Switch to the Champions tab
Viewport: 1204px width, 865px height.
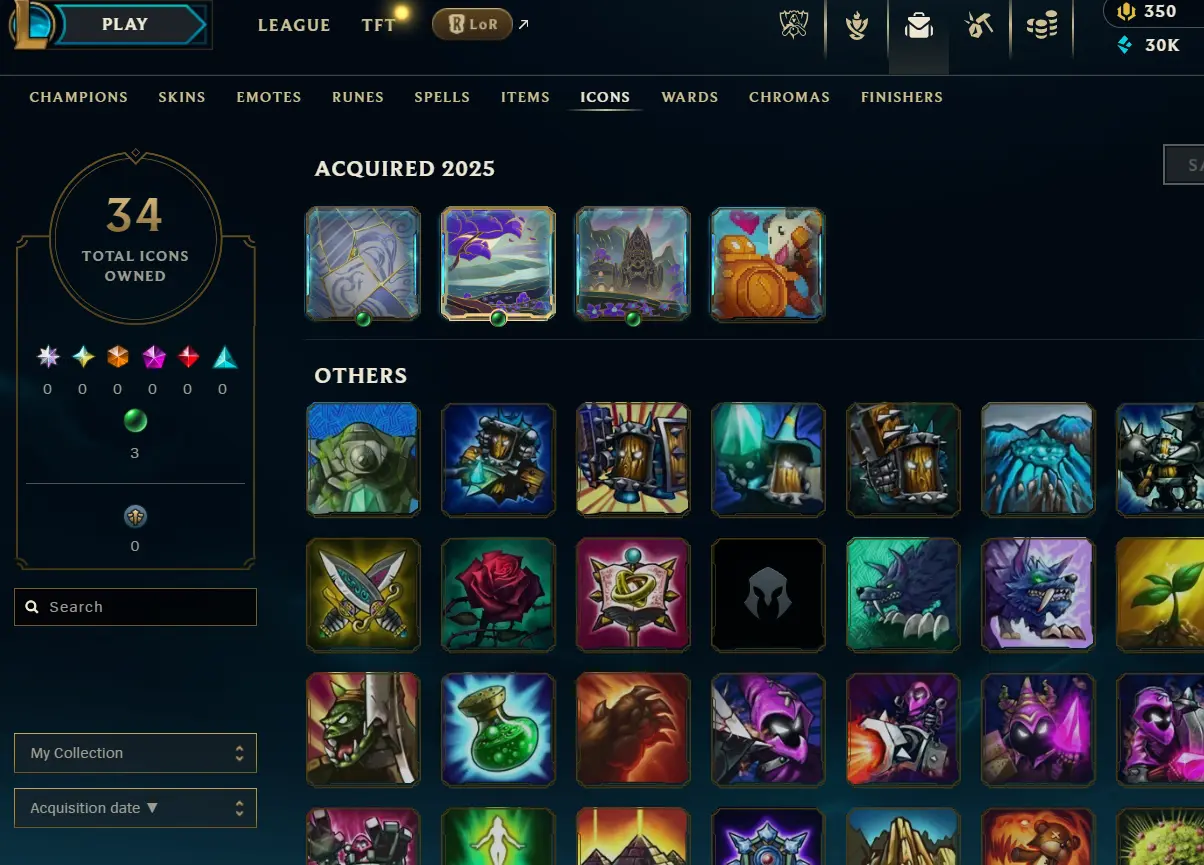pos(79,97)
